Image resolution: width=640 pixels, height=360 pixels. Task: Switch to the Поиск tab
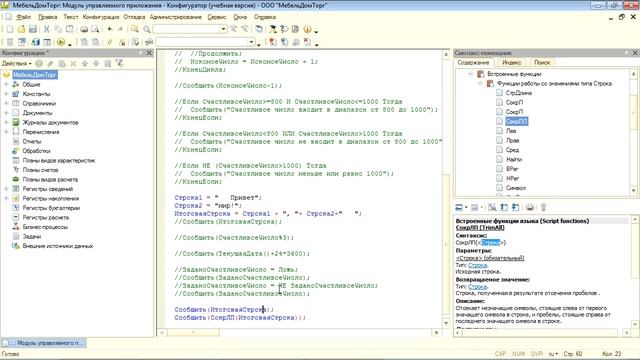coord(542,62)
